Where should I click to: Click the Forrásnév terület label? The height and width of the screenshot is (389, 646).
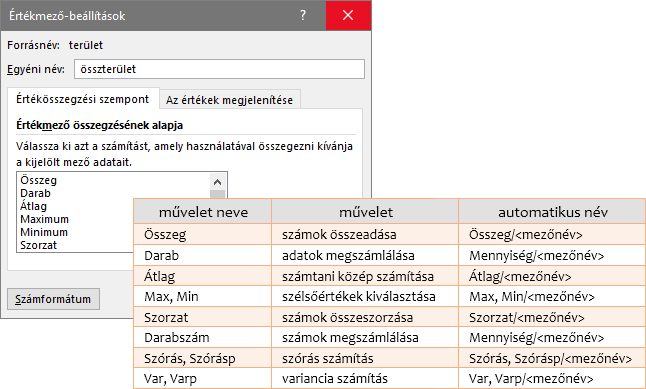click(55, 45)
